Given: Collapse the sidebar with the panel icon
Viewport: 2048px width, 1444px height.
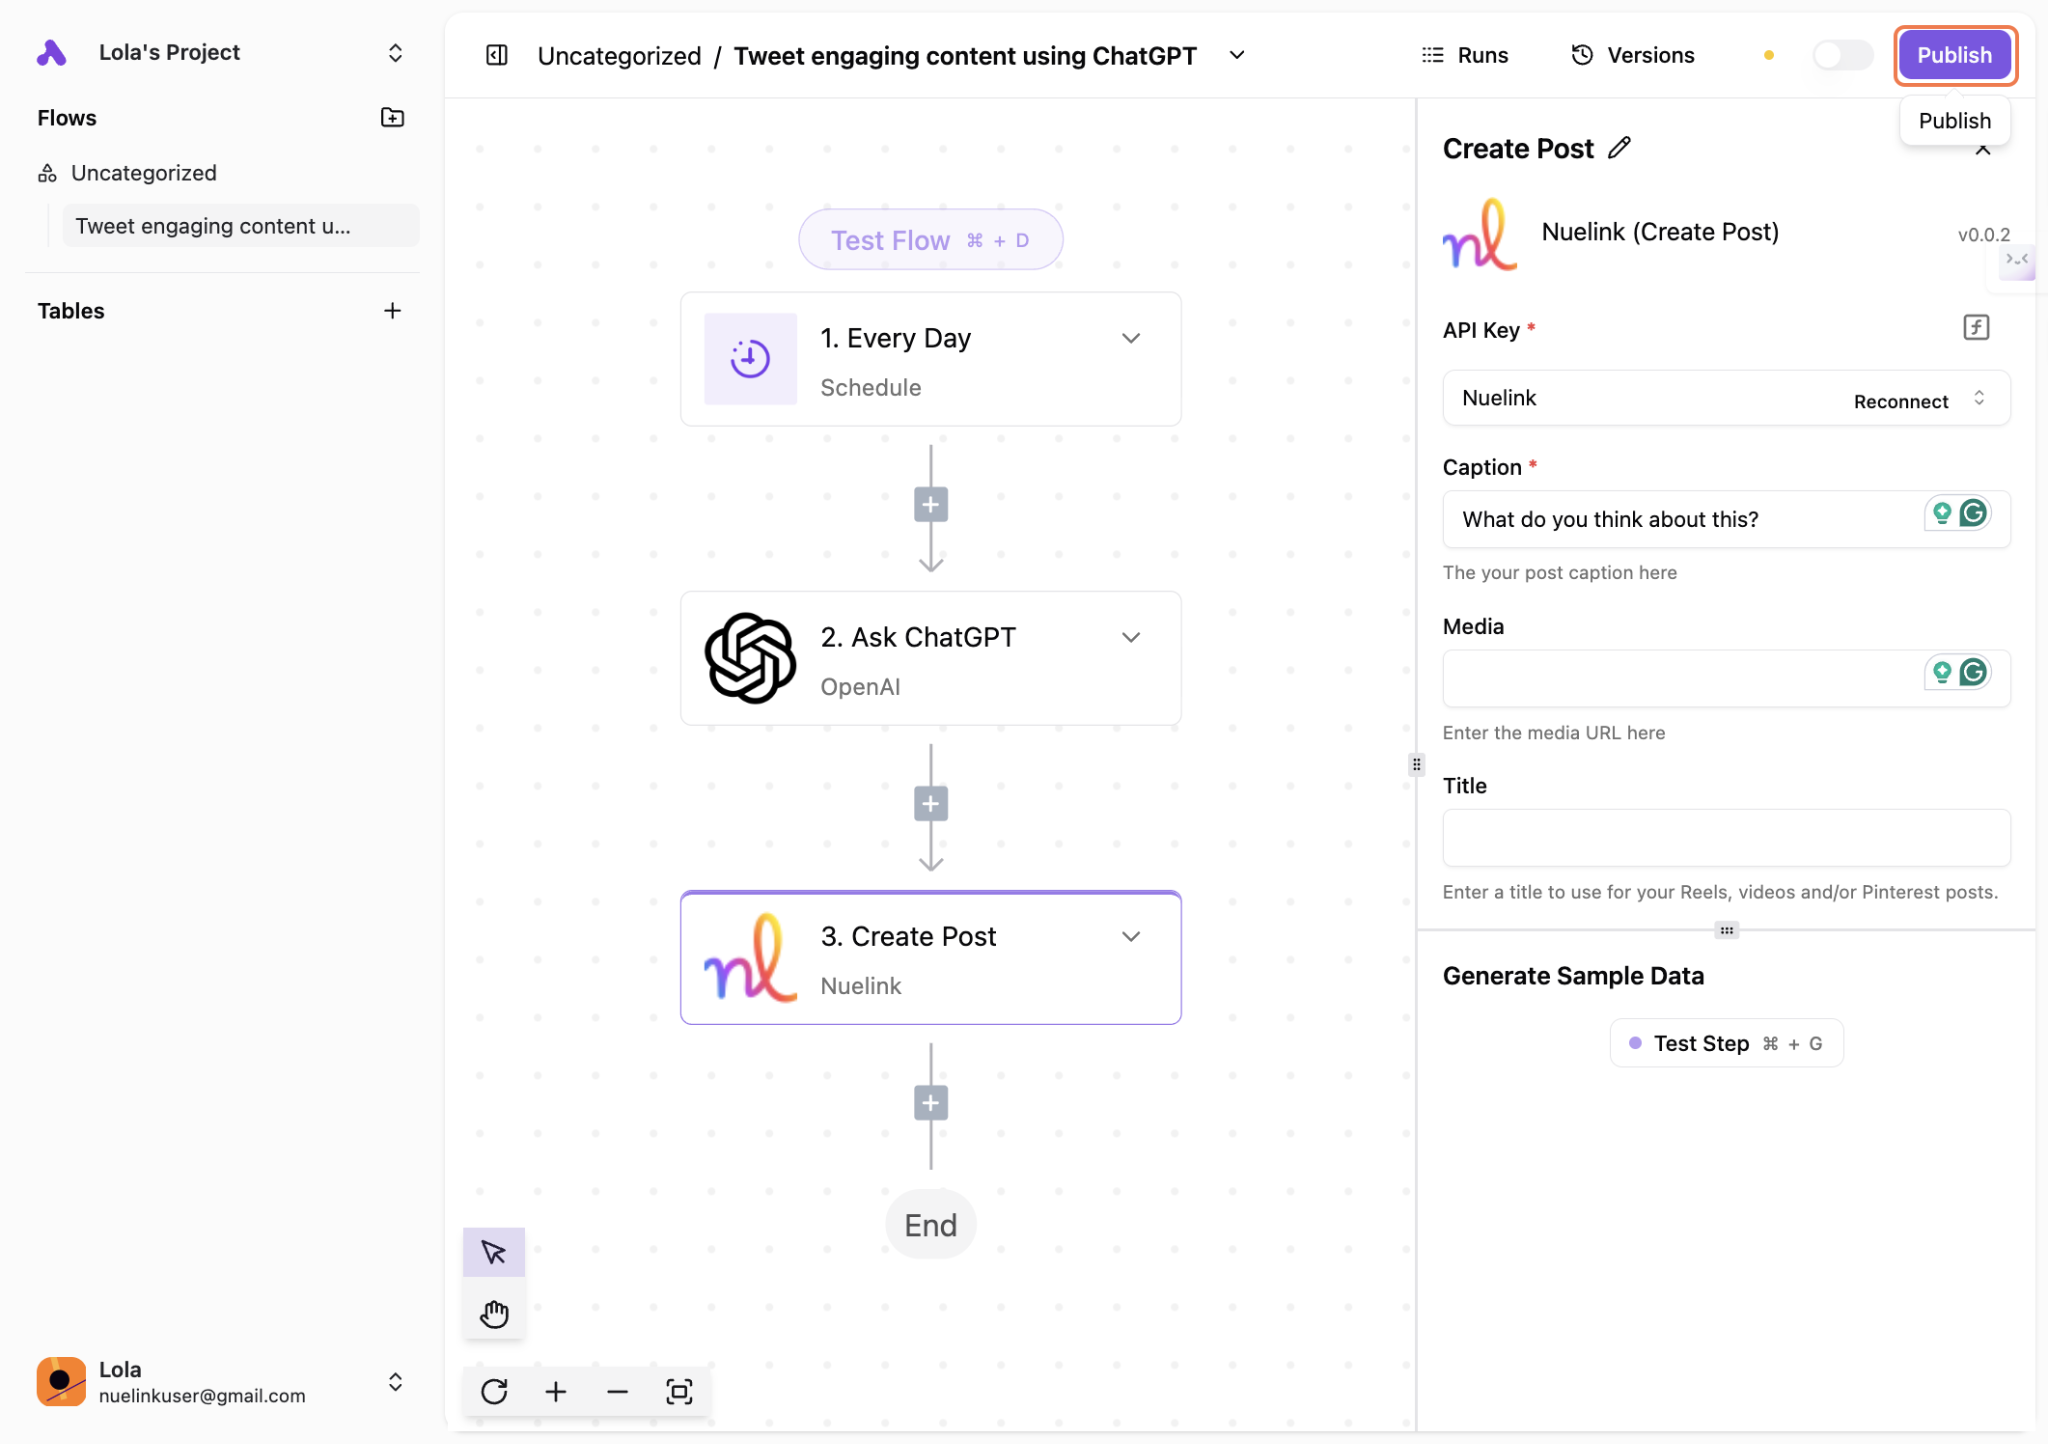Looking at the screenshot, I should (x=496, y=55).
